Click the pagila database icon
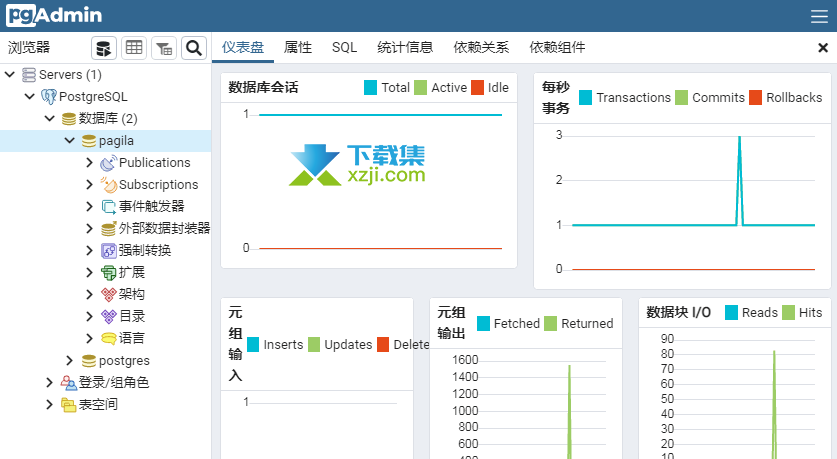 [x=89, y=141]
